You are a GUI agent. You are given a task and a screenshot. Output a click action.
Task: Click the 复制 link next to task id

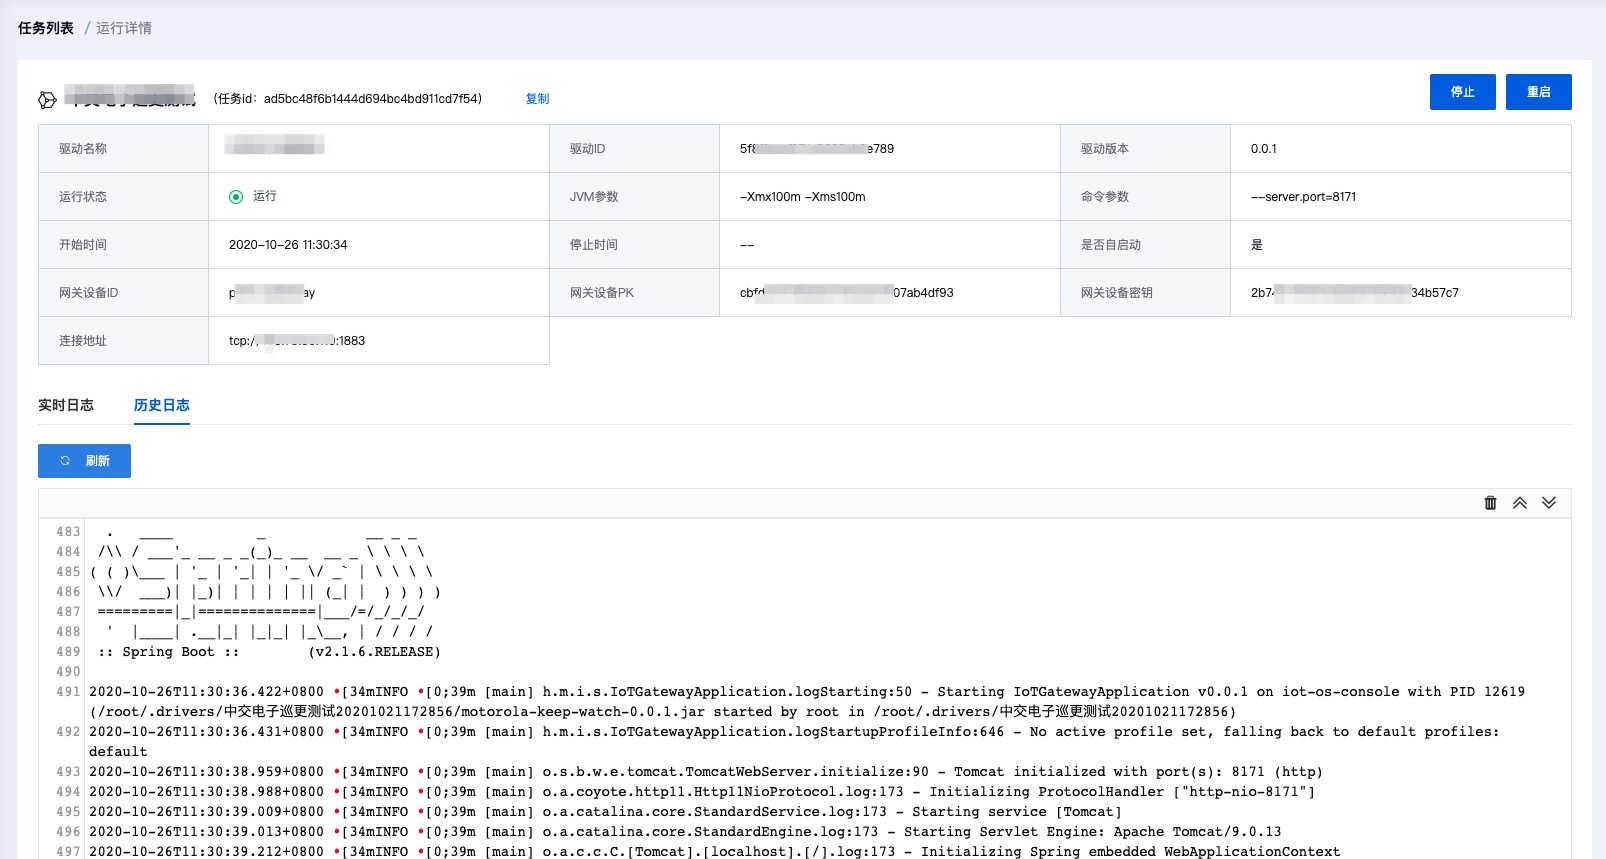tap(537, 99)
